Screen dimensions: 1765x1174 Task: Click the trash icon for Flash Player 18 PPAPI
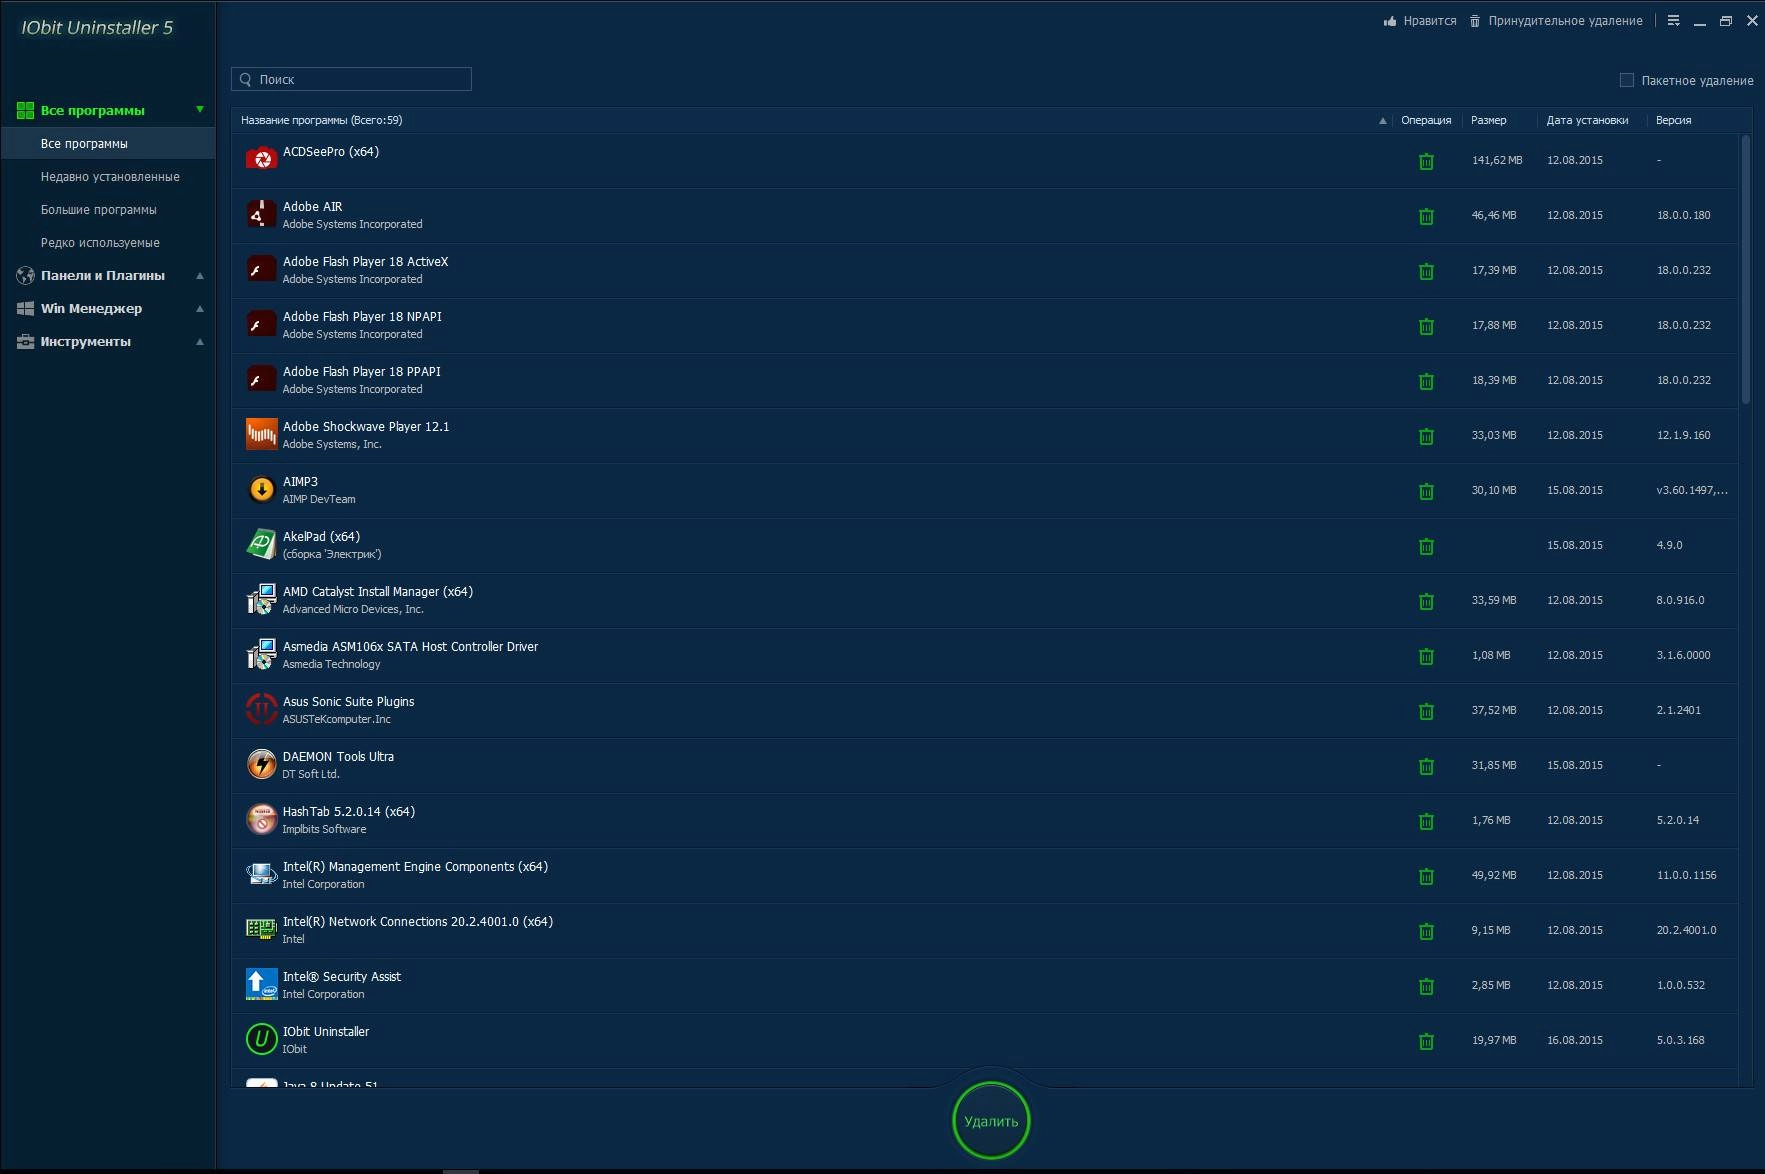[x=1426, y=381]
